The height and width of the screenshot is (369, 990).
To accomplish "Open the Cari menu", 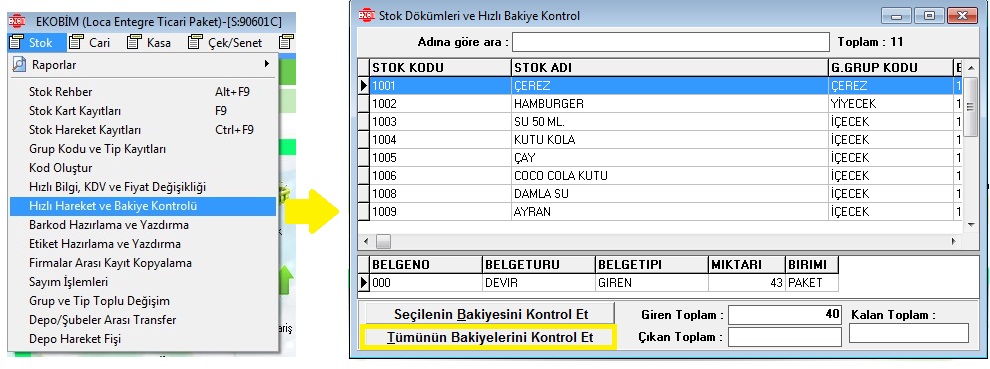I will [90, 43].
